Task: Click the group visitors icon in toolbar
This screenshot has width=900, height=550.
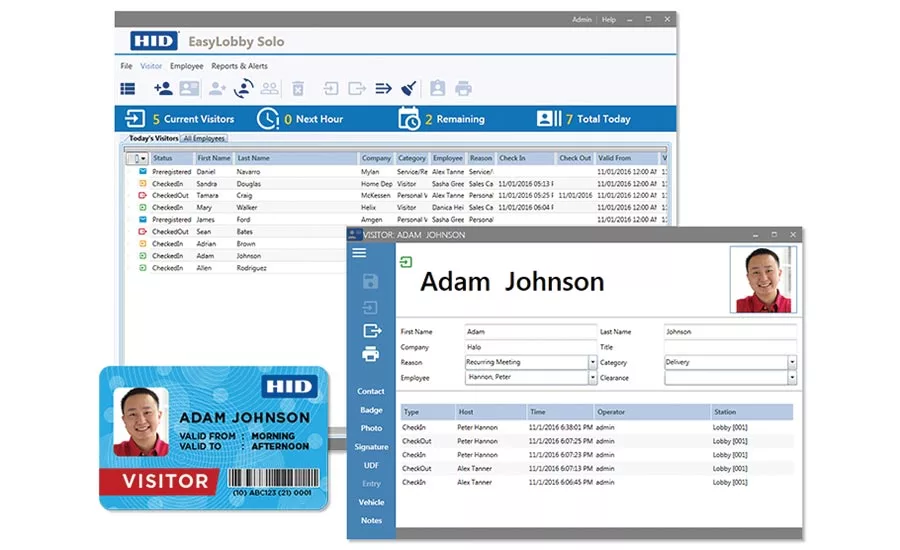Action: coord(269,88)
